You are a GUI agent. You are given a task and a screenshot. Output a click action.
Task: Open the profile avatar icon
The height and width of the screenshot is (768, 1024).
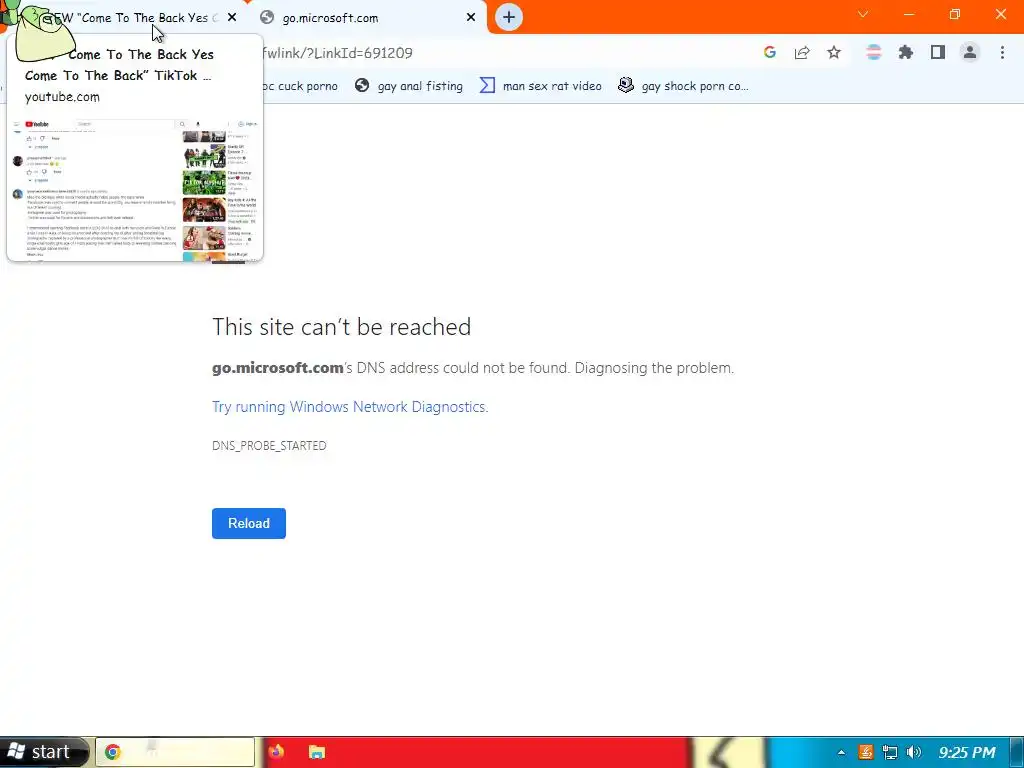coord(970,52)
